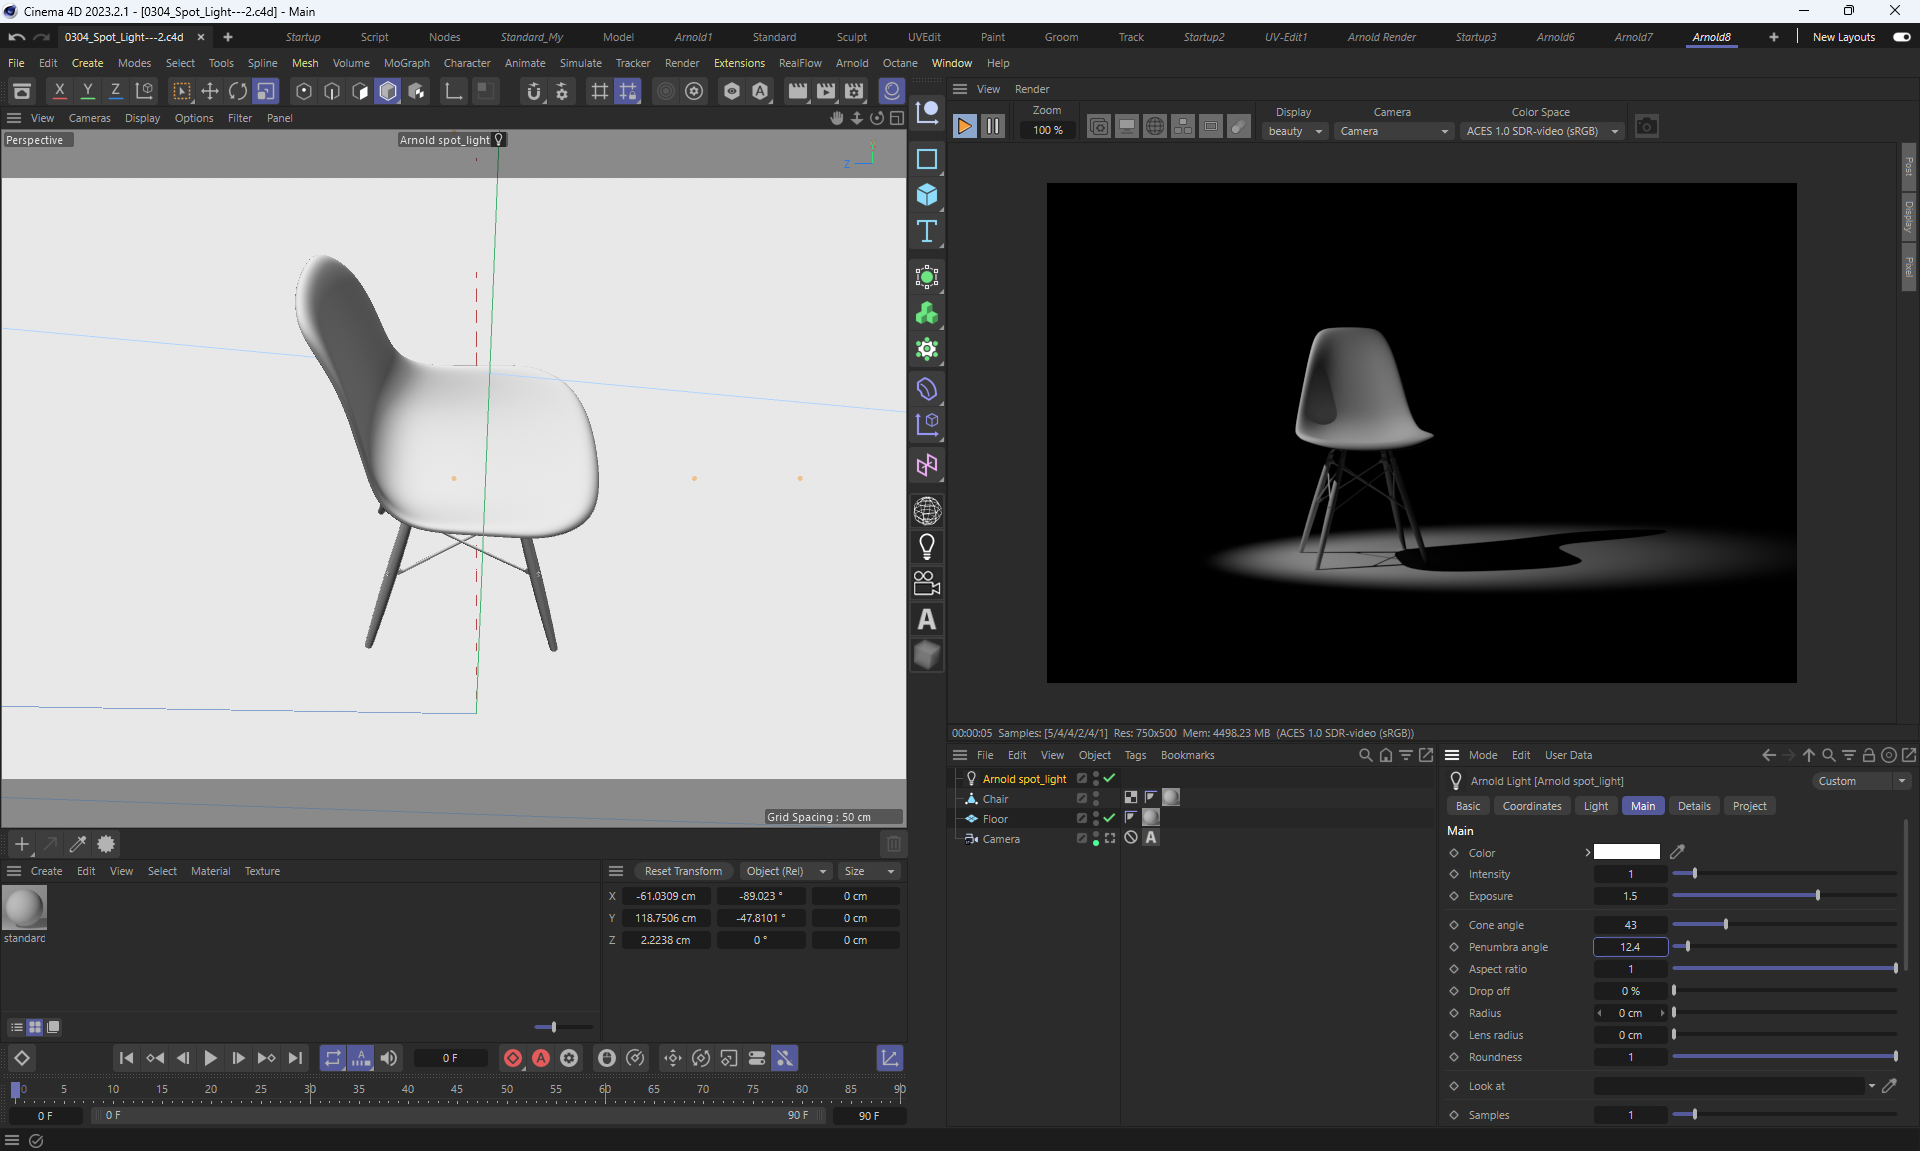Toggle the Floor object enable checkmark
1920x1151 pixels.
click(x=1109, y=818)
